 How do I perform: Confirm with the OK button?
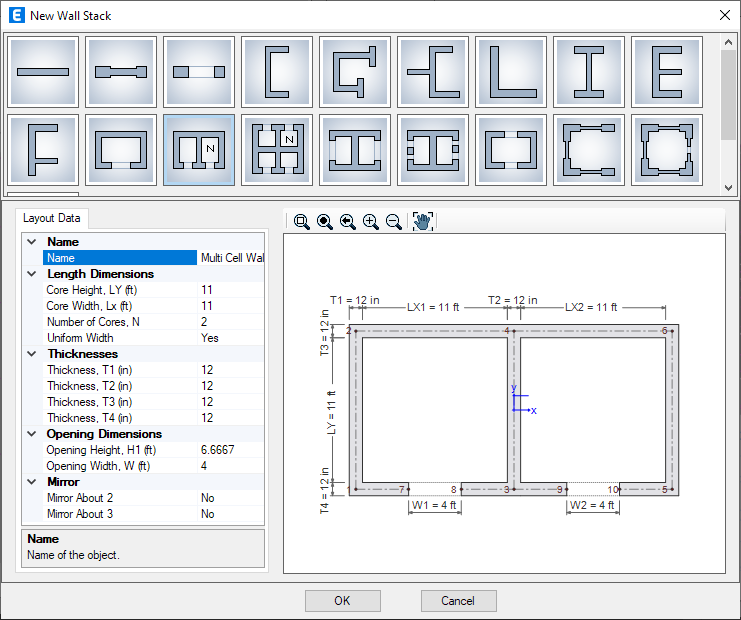(343, 601)
